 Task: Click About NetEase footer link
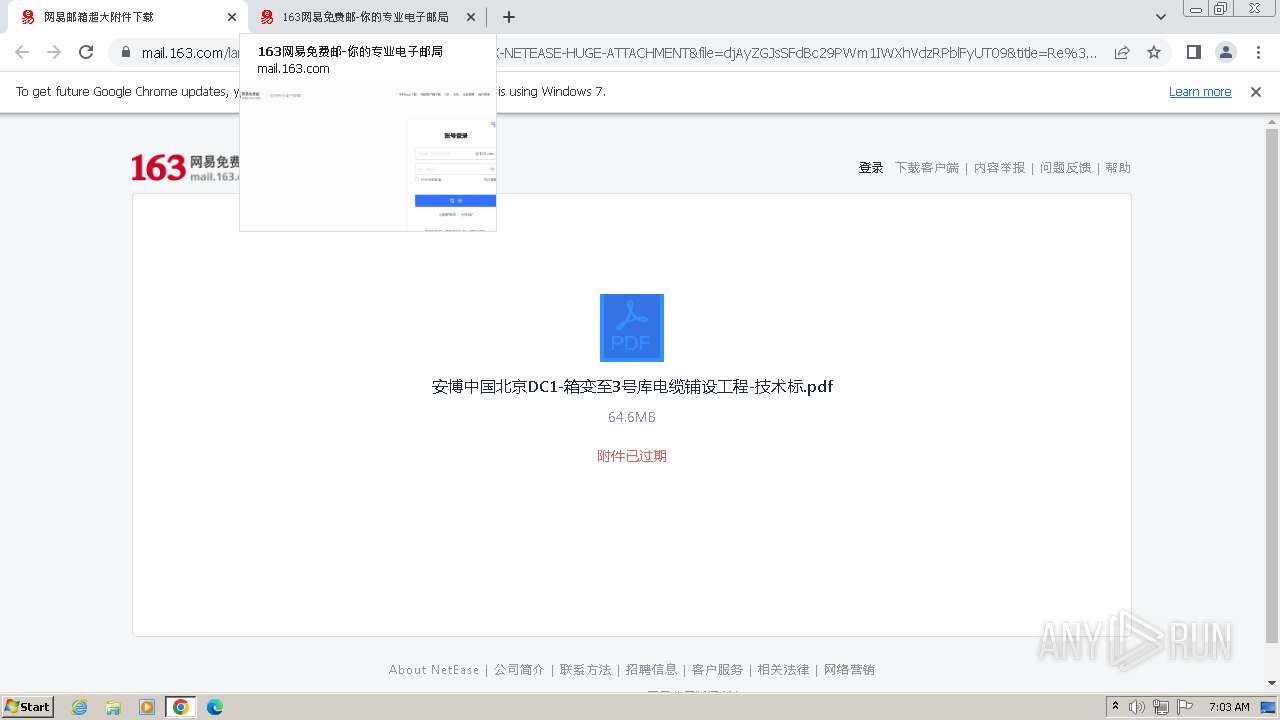434,670
